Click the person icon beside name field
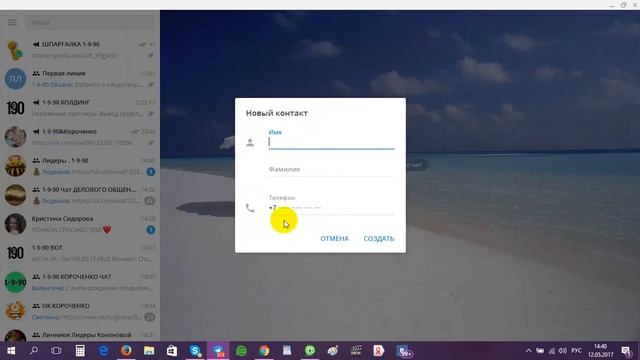Viewport: 640px width, 360px height. [250, 142]
